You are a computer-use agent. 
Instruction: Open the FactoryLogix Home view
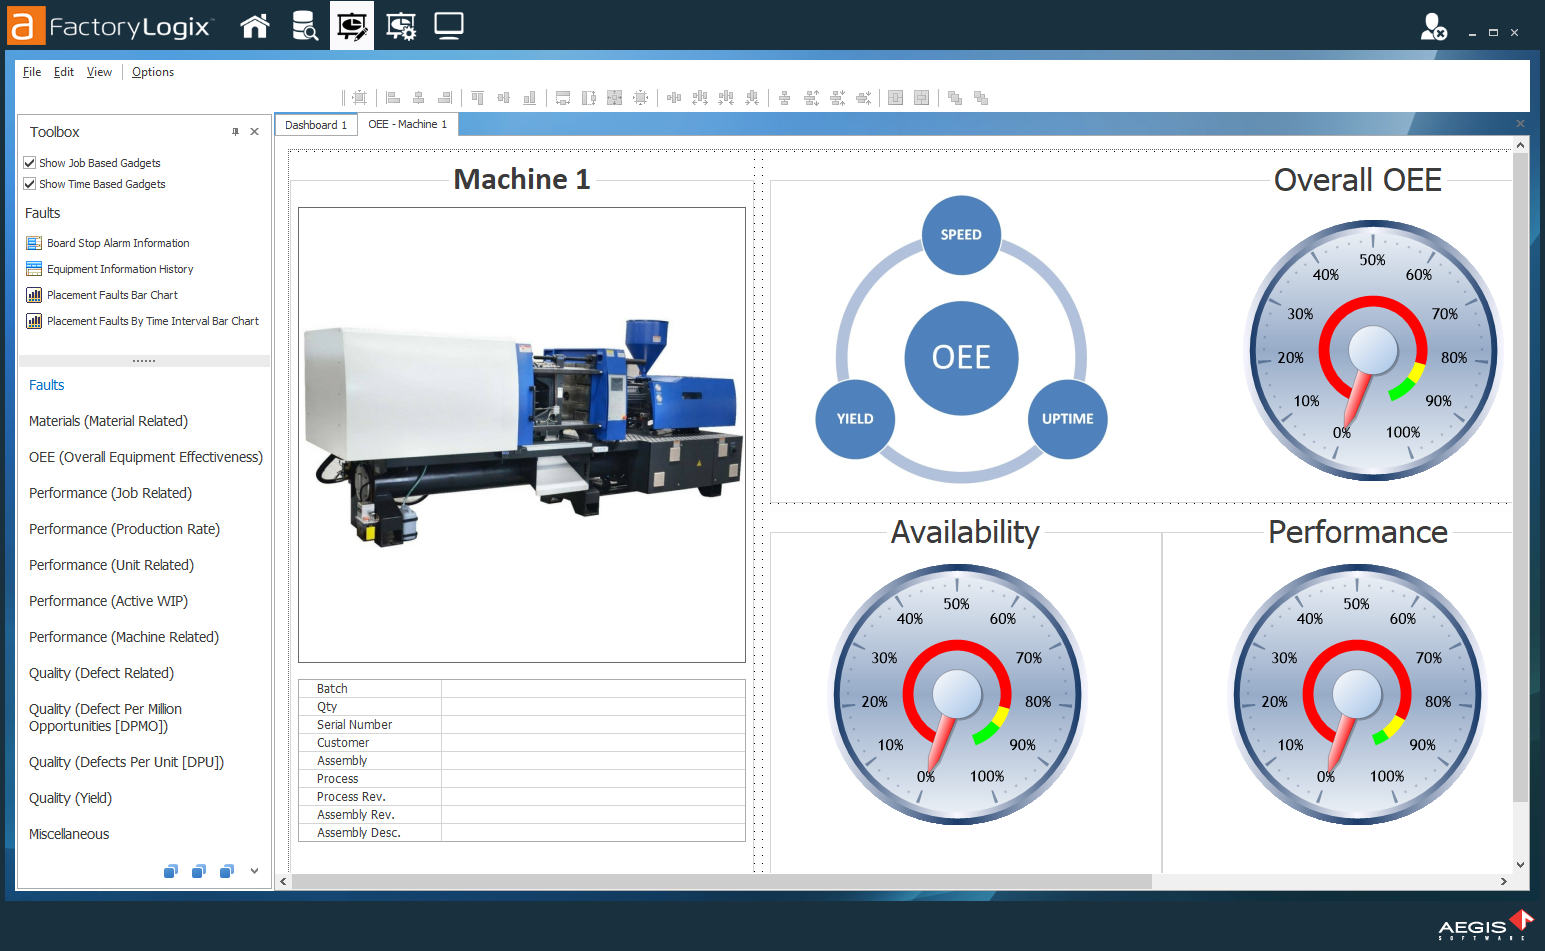pos(255,25)
